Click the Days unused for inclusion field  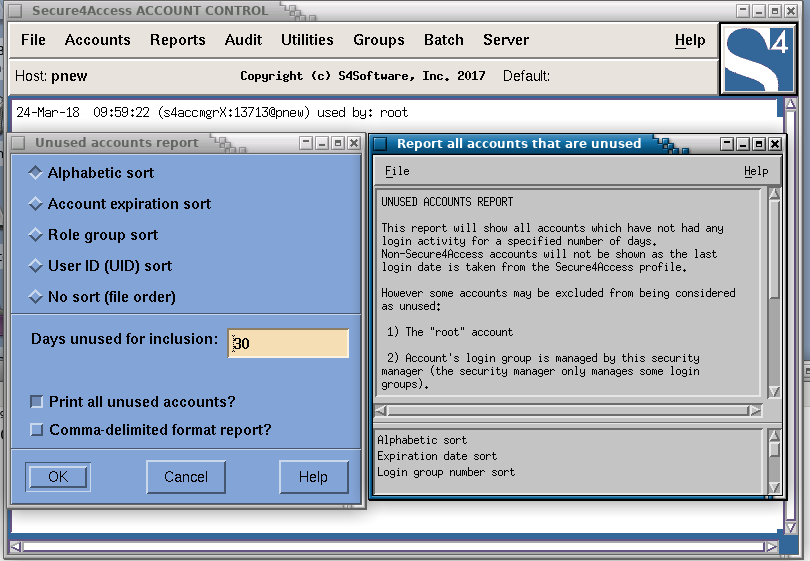coord(288,343)
